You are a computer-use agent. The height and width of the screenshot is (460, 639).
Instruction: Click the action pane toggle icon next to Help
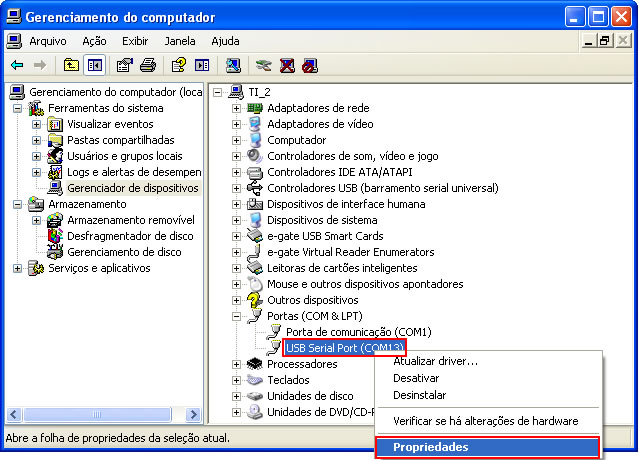pos(202,65)
